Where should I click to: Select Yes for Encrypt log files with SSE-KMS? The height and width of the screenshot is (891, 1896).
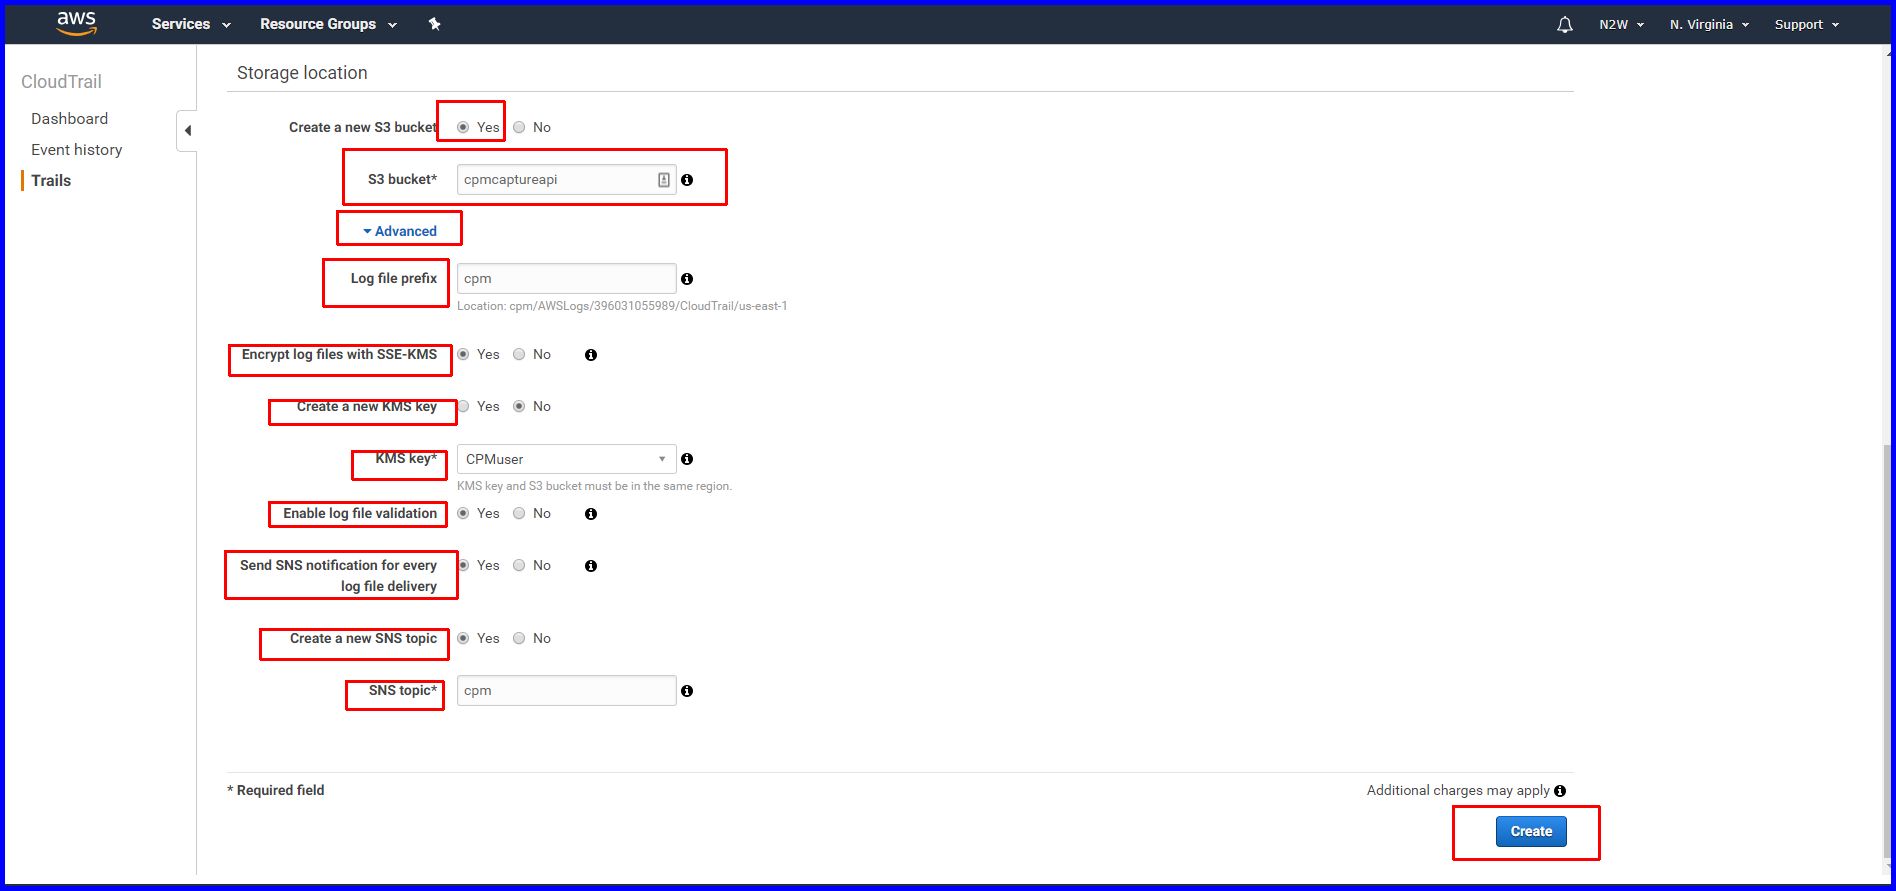click(463, 354)
